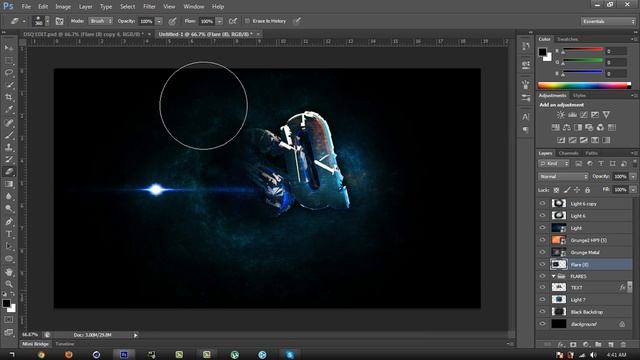
Task: Open the Image menu
Action: coord(63,7)
